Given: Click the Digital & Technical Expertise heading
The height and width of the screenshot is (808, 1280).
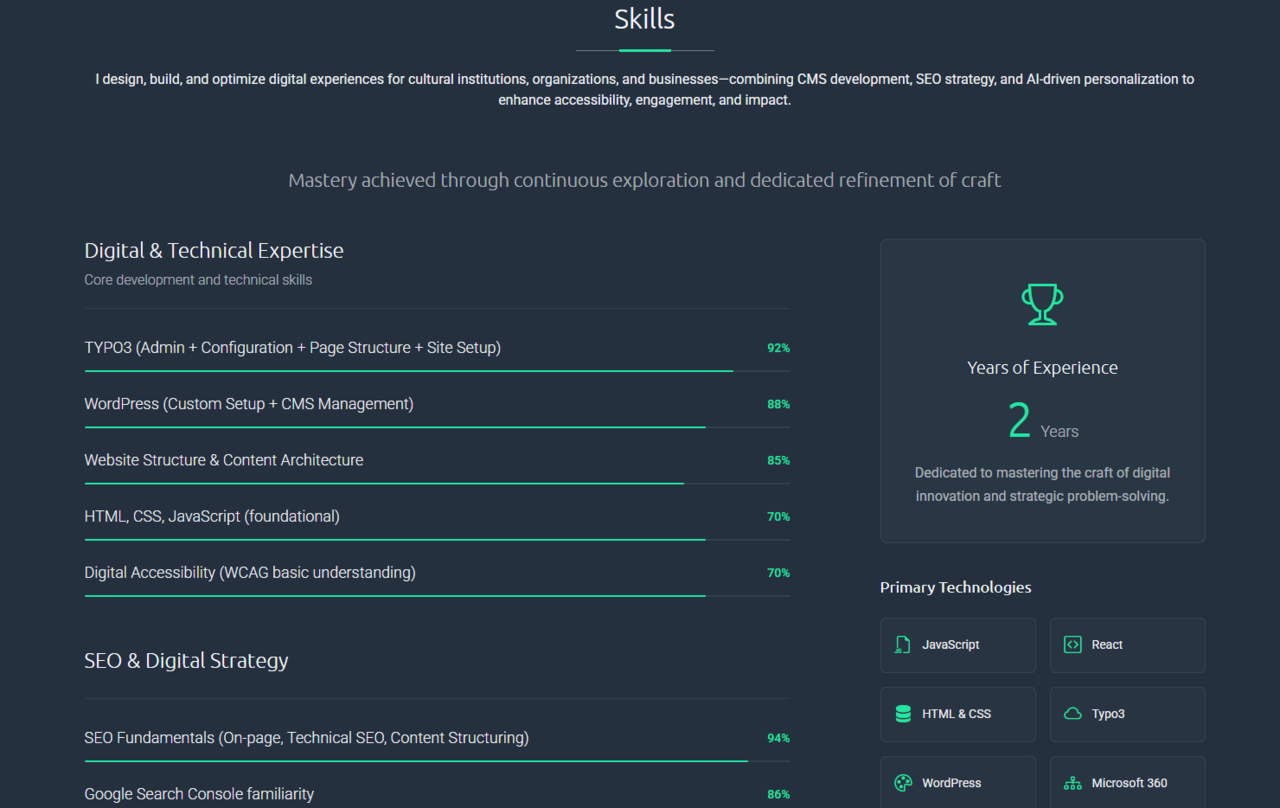Looking at the screenshot, I should (x=214, y=251).
